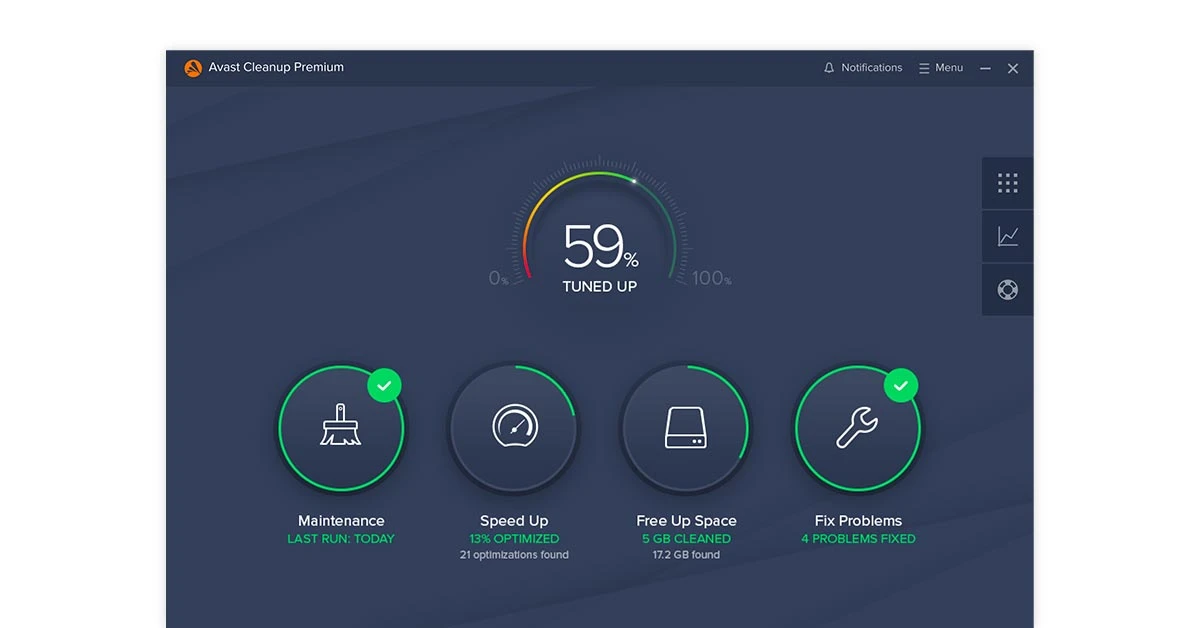Click the Avast logo in the title bar
This screenshot has height=628, width=1200.
(x=191, y=67)
